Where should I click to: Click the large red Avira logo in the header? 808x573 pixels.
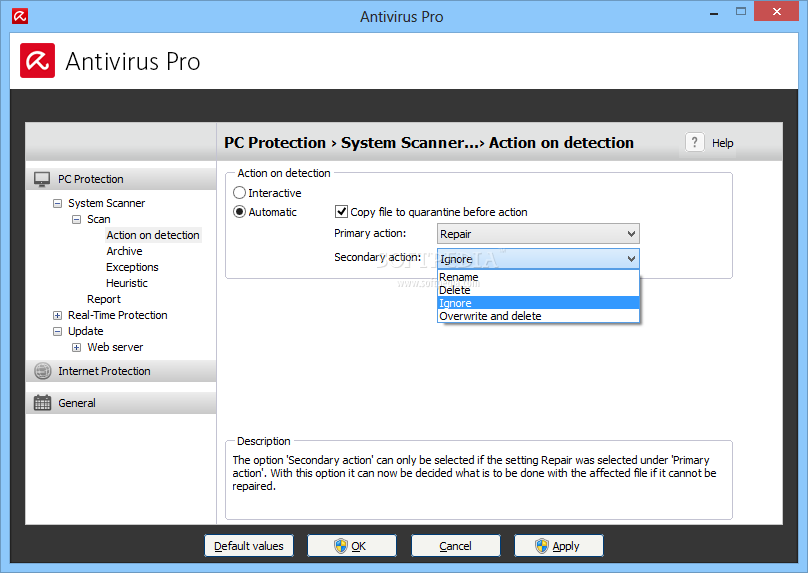click(x=37, y=61)
